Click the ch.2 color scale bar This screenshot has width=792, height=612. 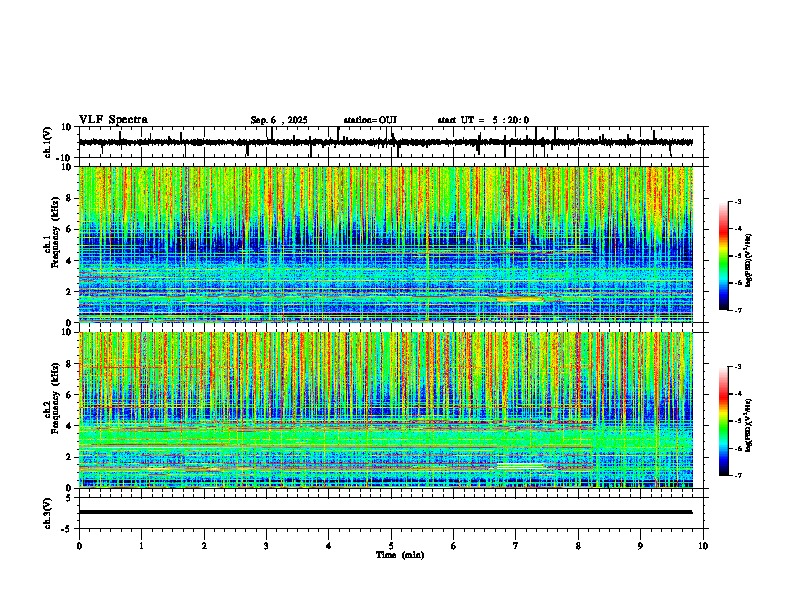724,421
